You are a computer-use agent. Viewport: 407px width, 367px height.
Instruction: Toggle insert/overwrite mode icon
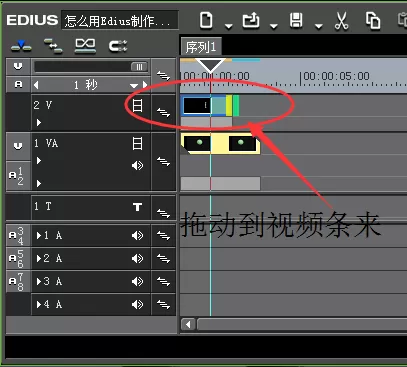[x=21, y=46]
